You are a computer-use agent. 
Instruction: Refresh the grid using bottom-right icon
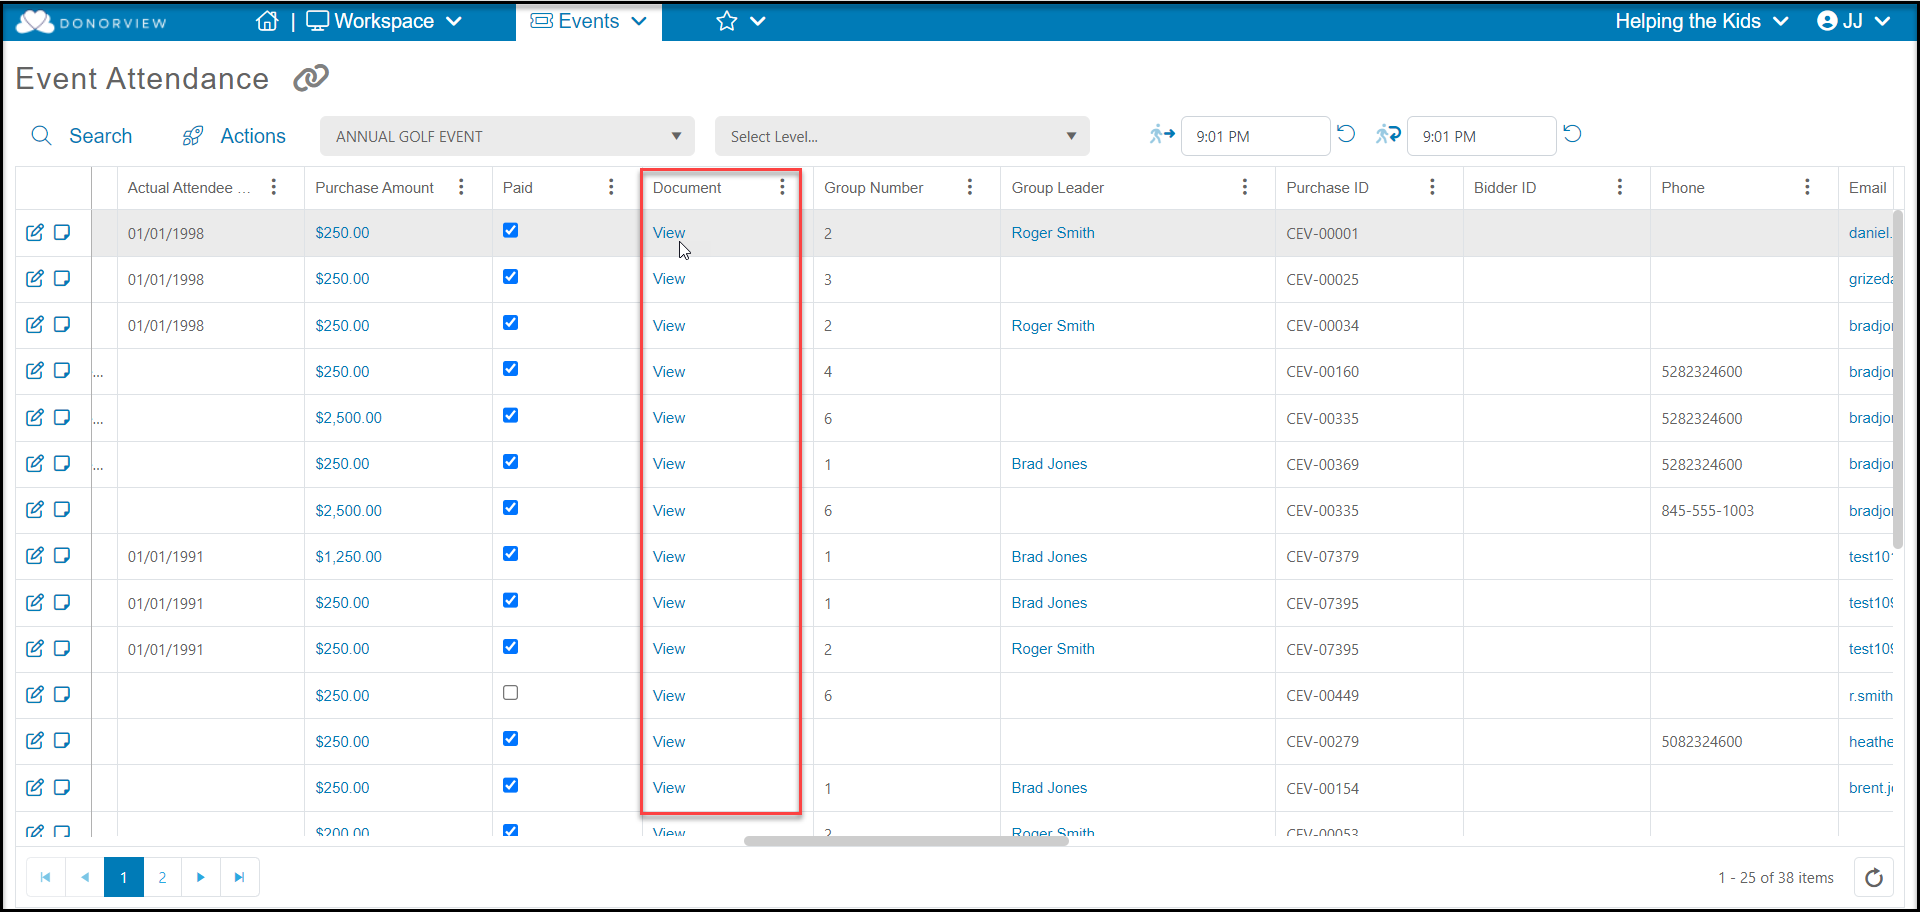click(1874, 877)
